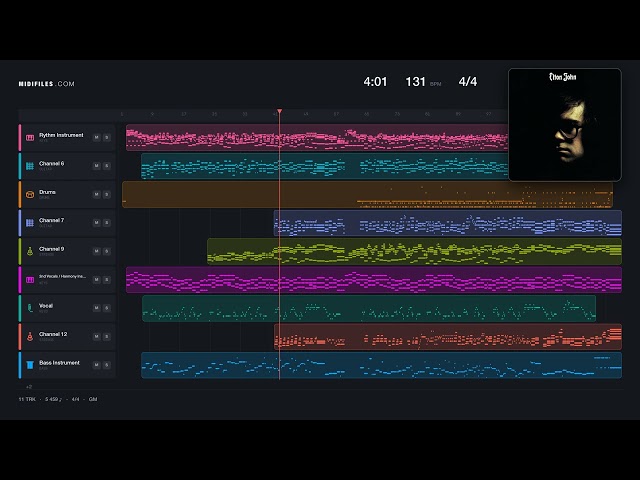The width and height of the screenshot is (640, 480).
Task: Click the Elton John album cover thumbnail
Action: [565, 124]
